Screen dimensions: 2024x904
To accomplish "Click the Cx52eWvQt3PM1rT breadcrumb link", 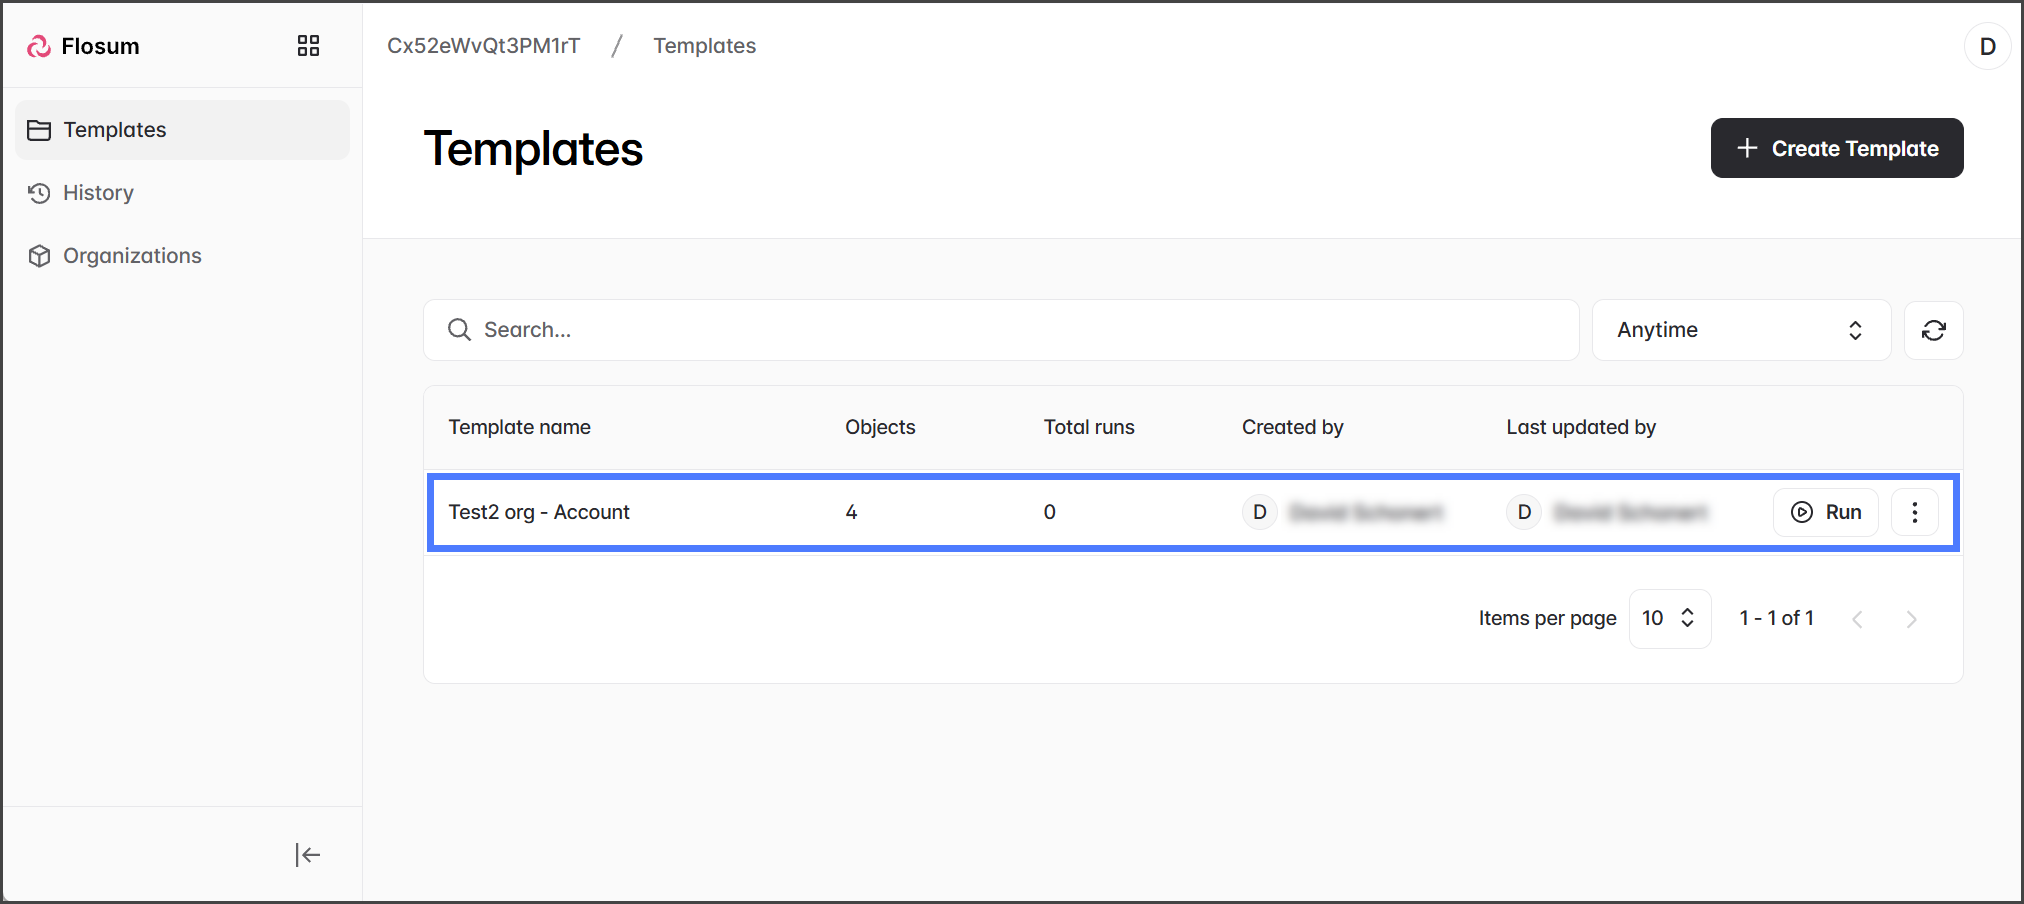I will (x=483, y=46).
